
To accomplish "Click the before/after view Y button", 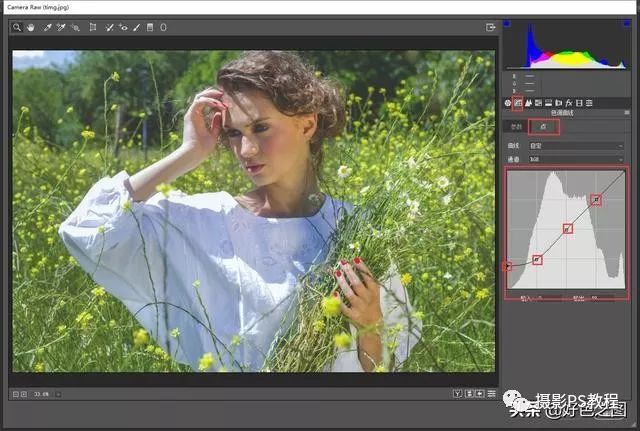I will point(457,394).
